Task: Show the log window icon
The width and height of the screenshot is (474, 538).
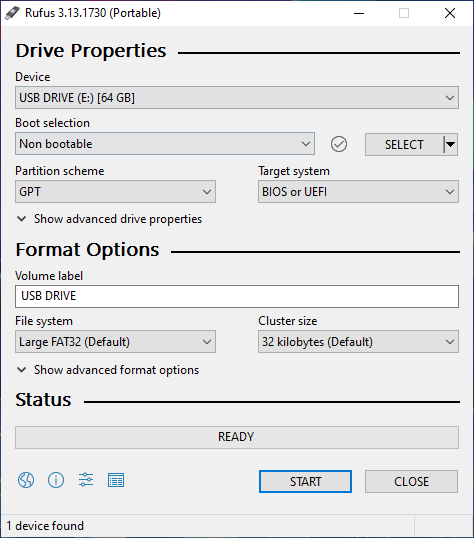Action: click(116, 480)
